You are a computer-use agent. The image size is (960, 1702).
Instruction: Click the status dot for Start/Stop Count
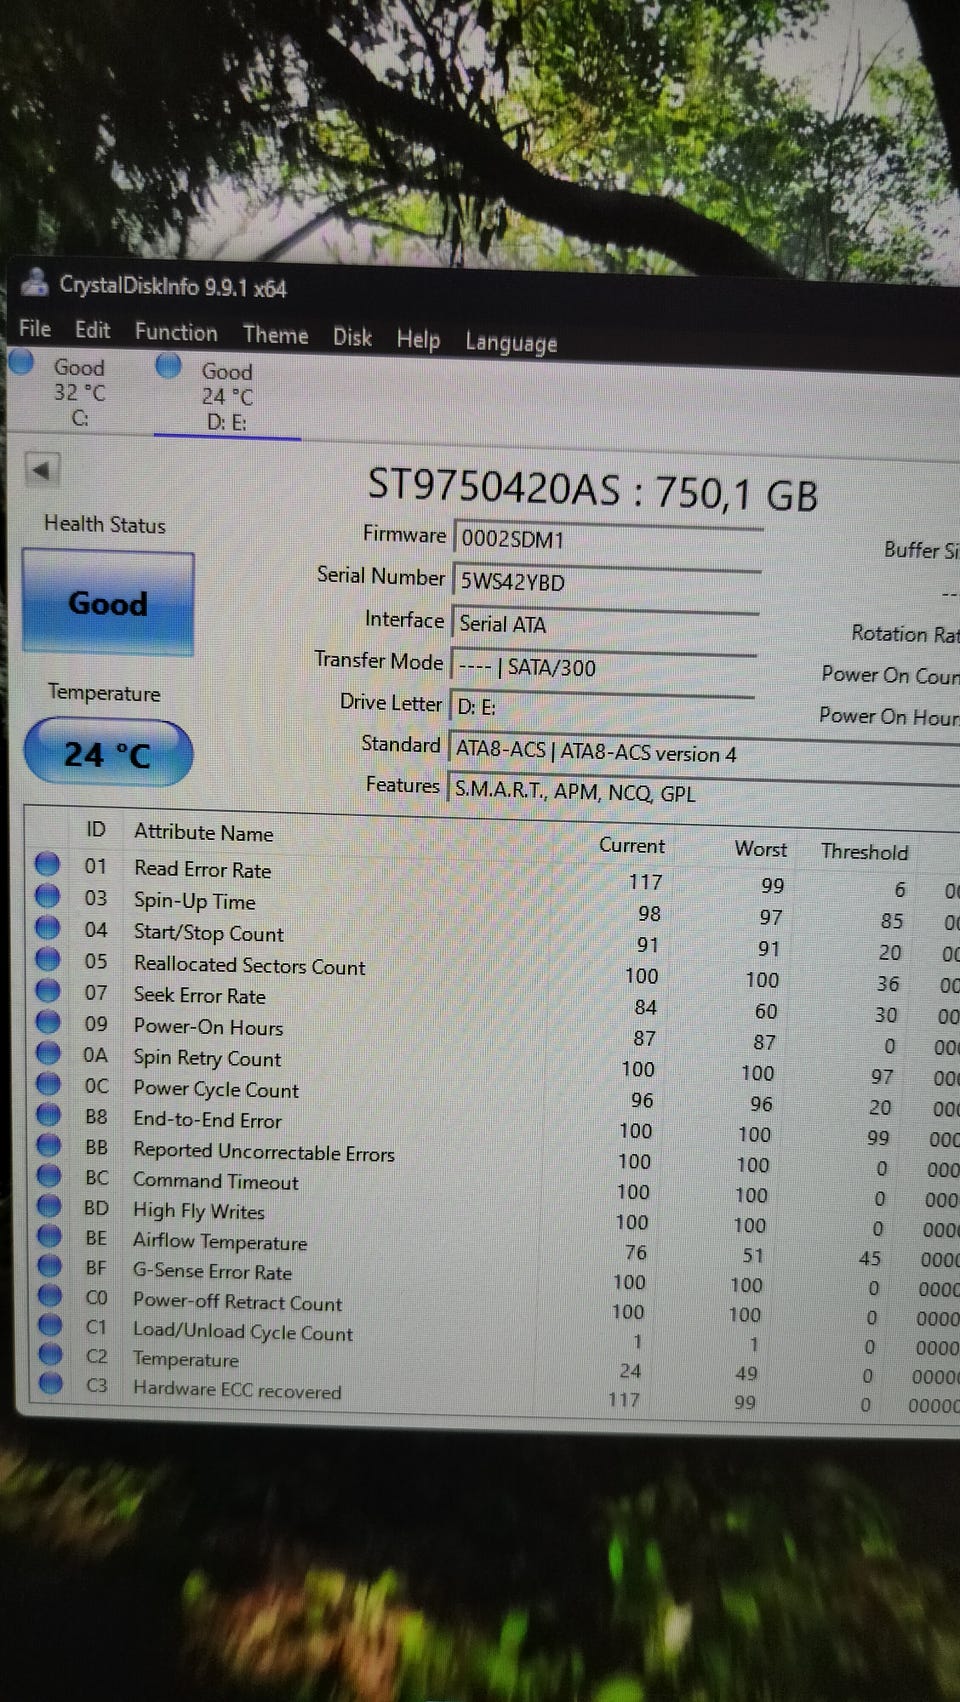tap(47, 927)
